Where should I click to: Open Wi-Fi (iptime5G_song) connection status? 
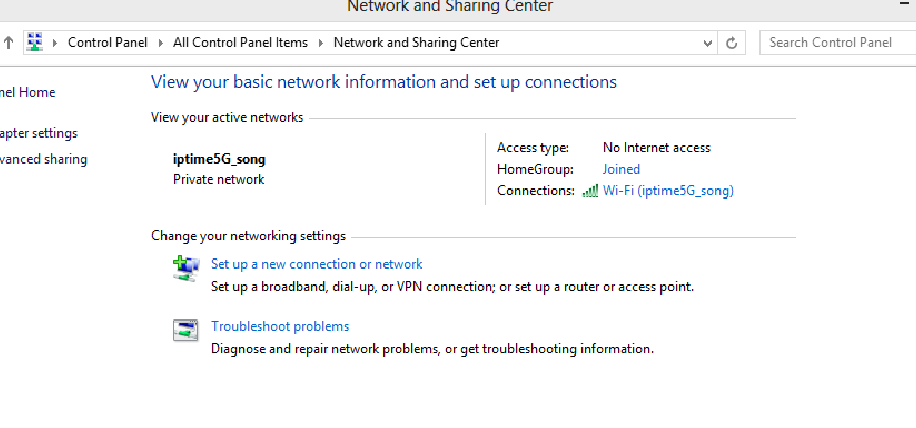[668, 190]
